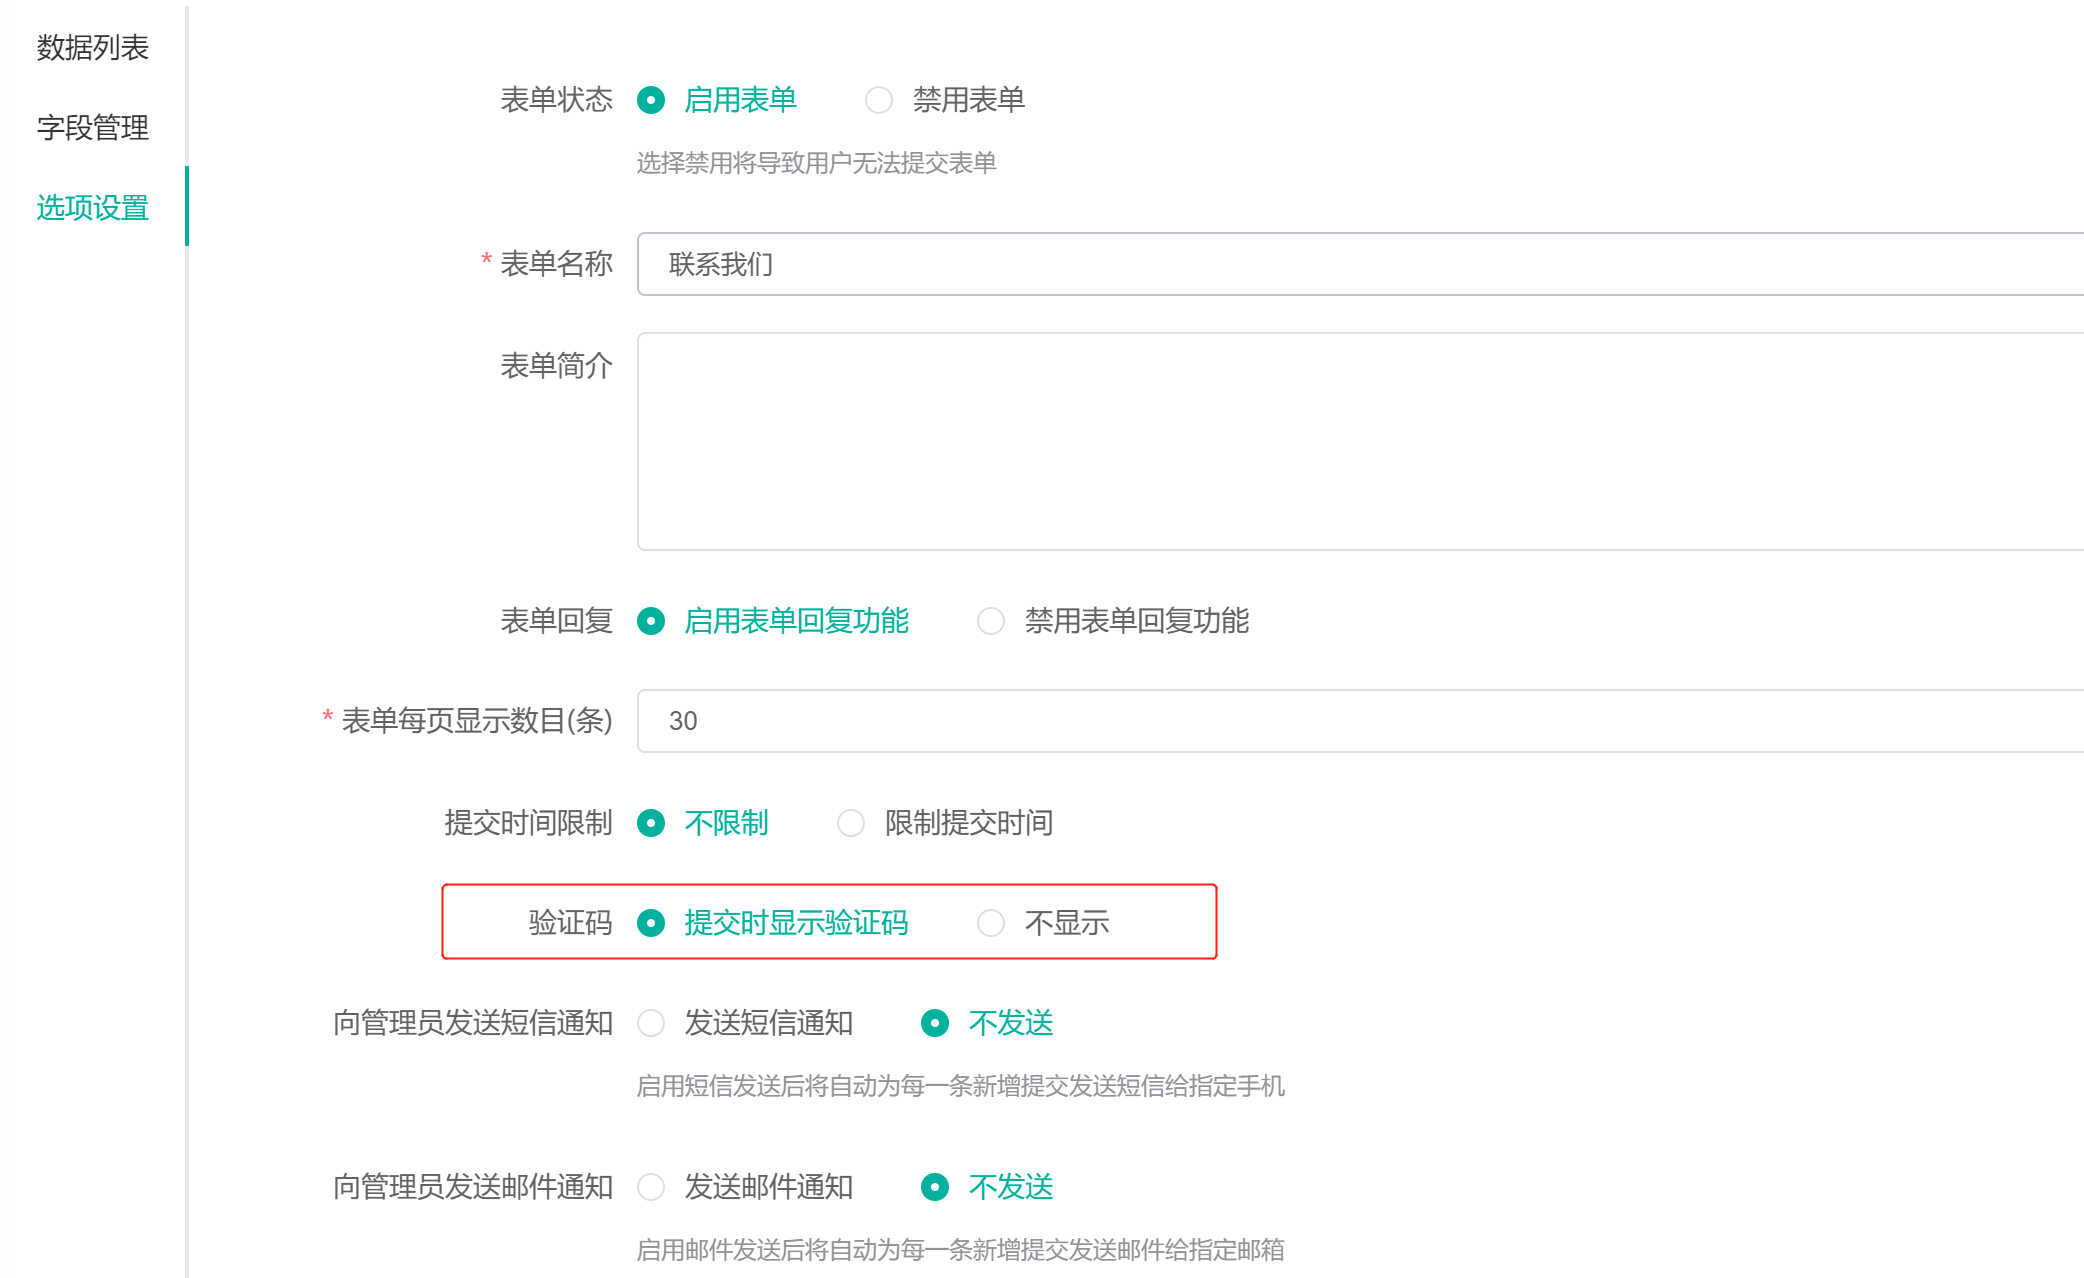2084x1278 pixels.
Task: Enable 发送邮件通知 radio option
Action: click(651, 1187)
